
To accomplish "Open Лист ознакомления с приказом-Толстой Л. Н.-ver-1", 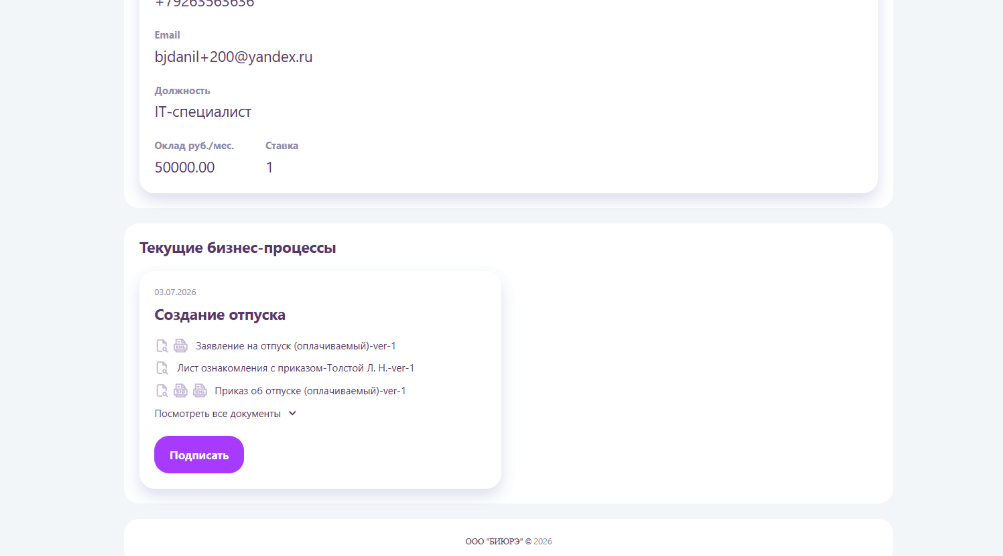I will tap(296, 368).
